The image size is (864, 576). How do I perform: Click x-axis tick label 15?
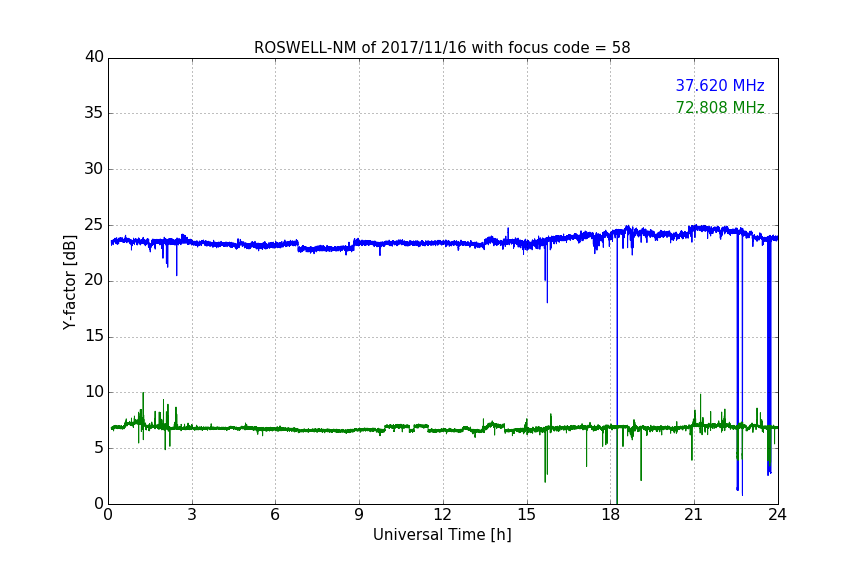[x=526, y=515]
